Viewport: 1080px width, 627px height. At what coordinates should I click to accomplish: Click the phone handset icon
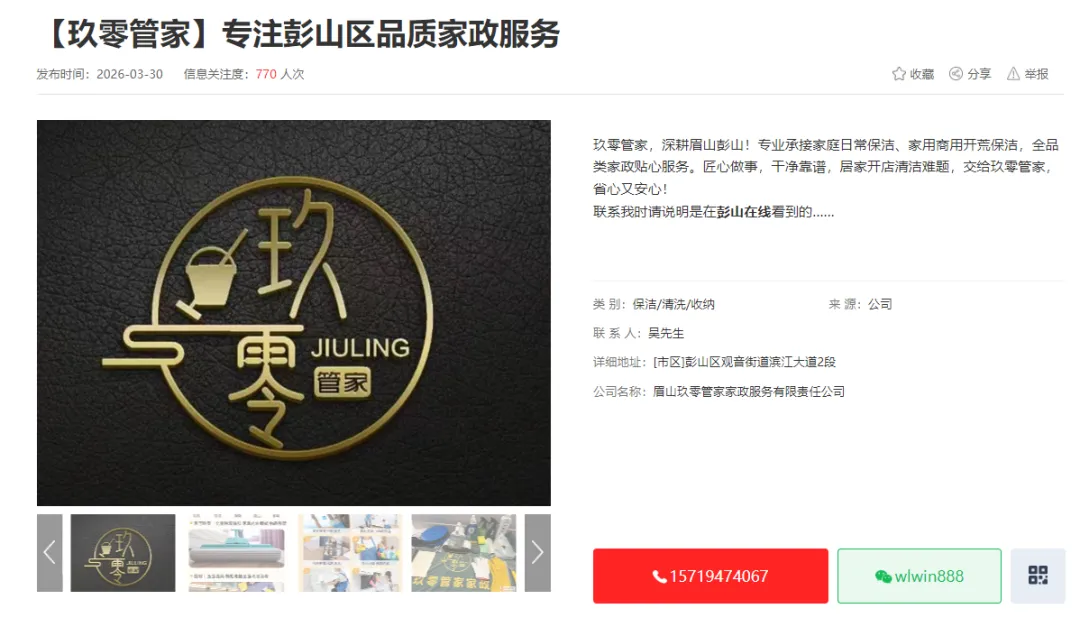[659, 577]
